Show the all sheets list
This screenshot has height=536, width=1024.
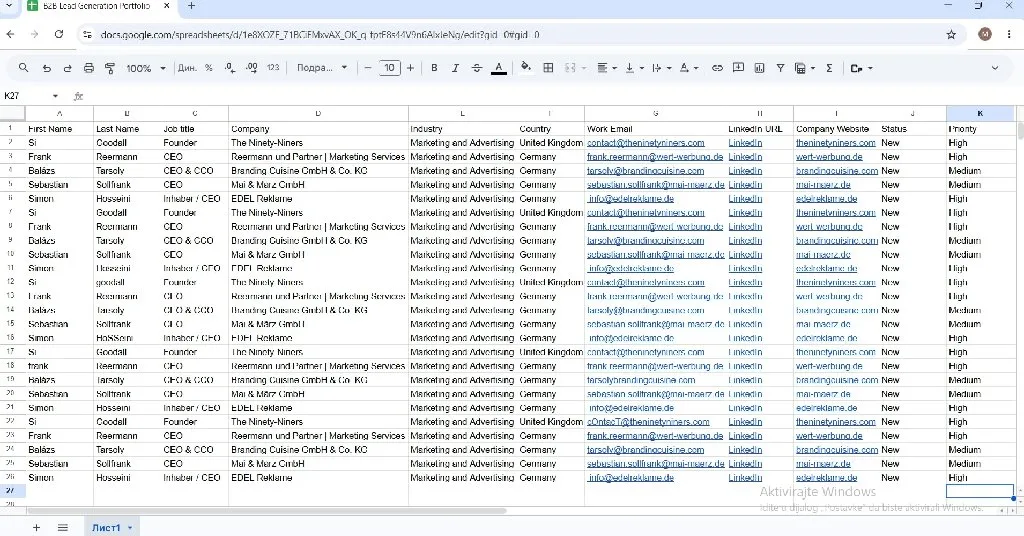pos(63,528)
